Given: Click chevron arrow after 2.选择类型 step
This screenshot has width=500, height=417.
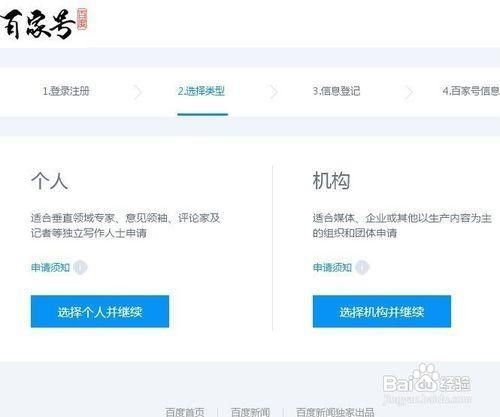Looking at the screenshot, I should click(274, 92).
